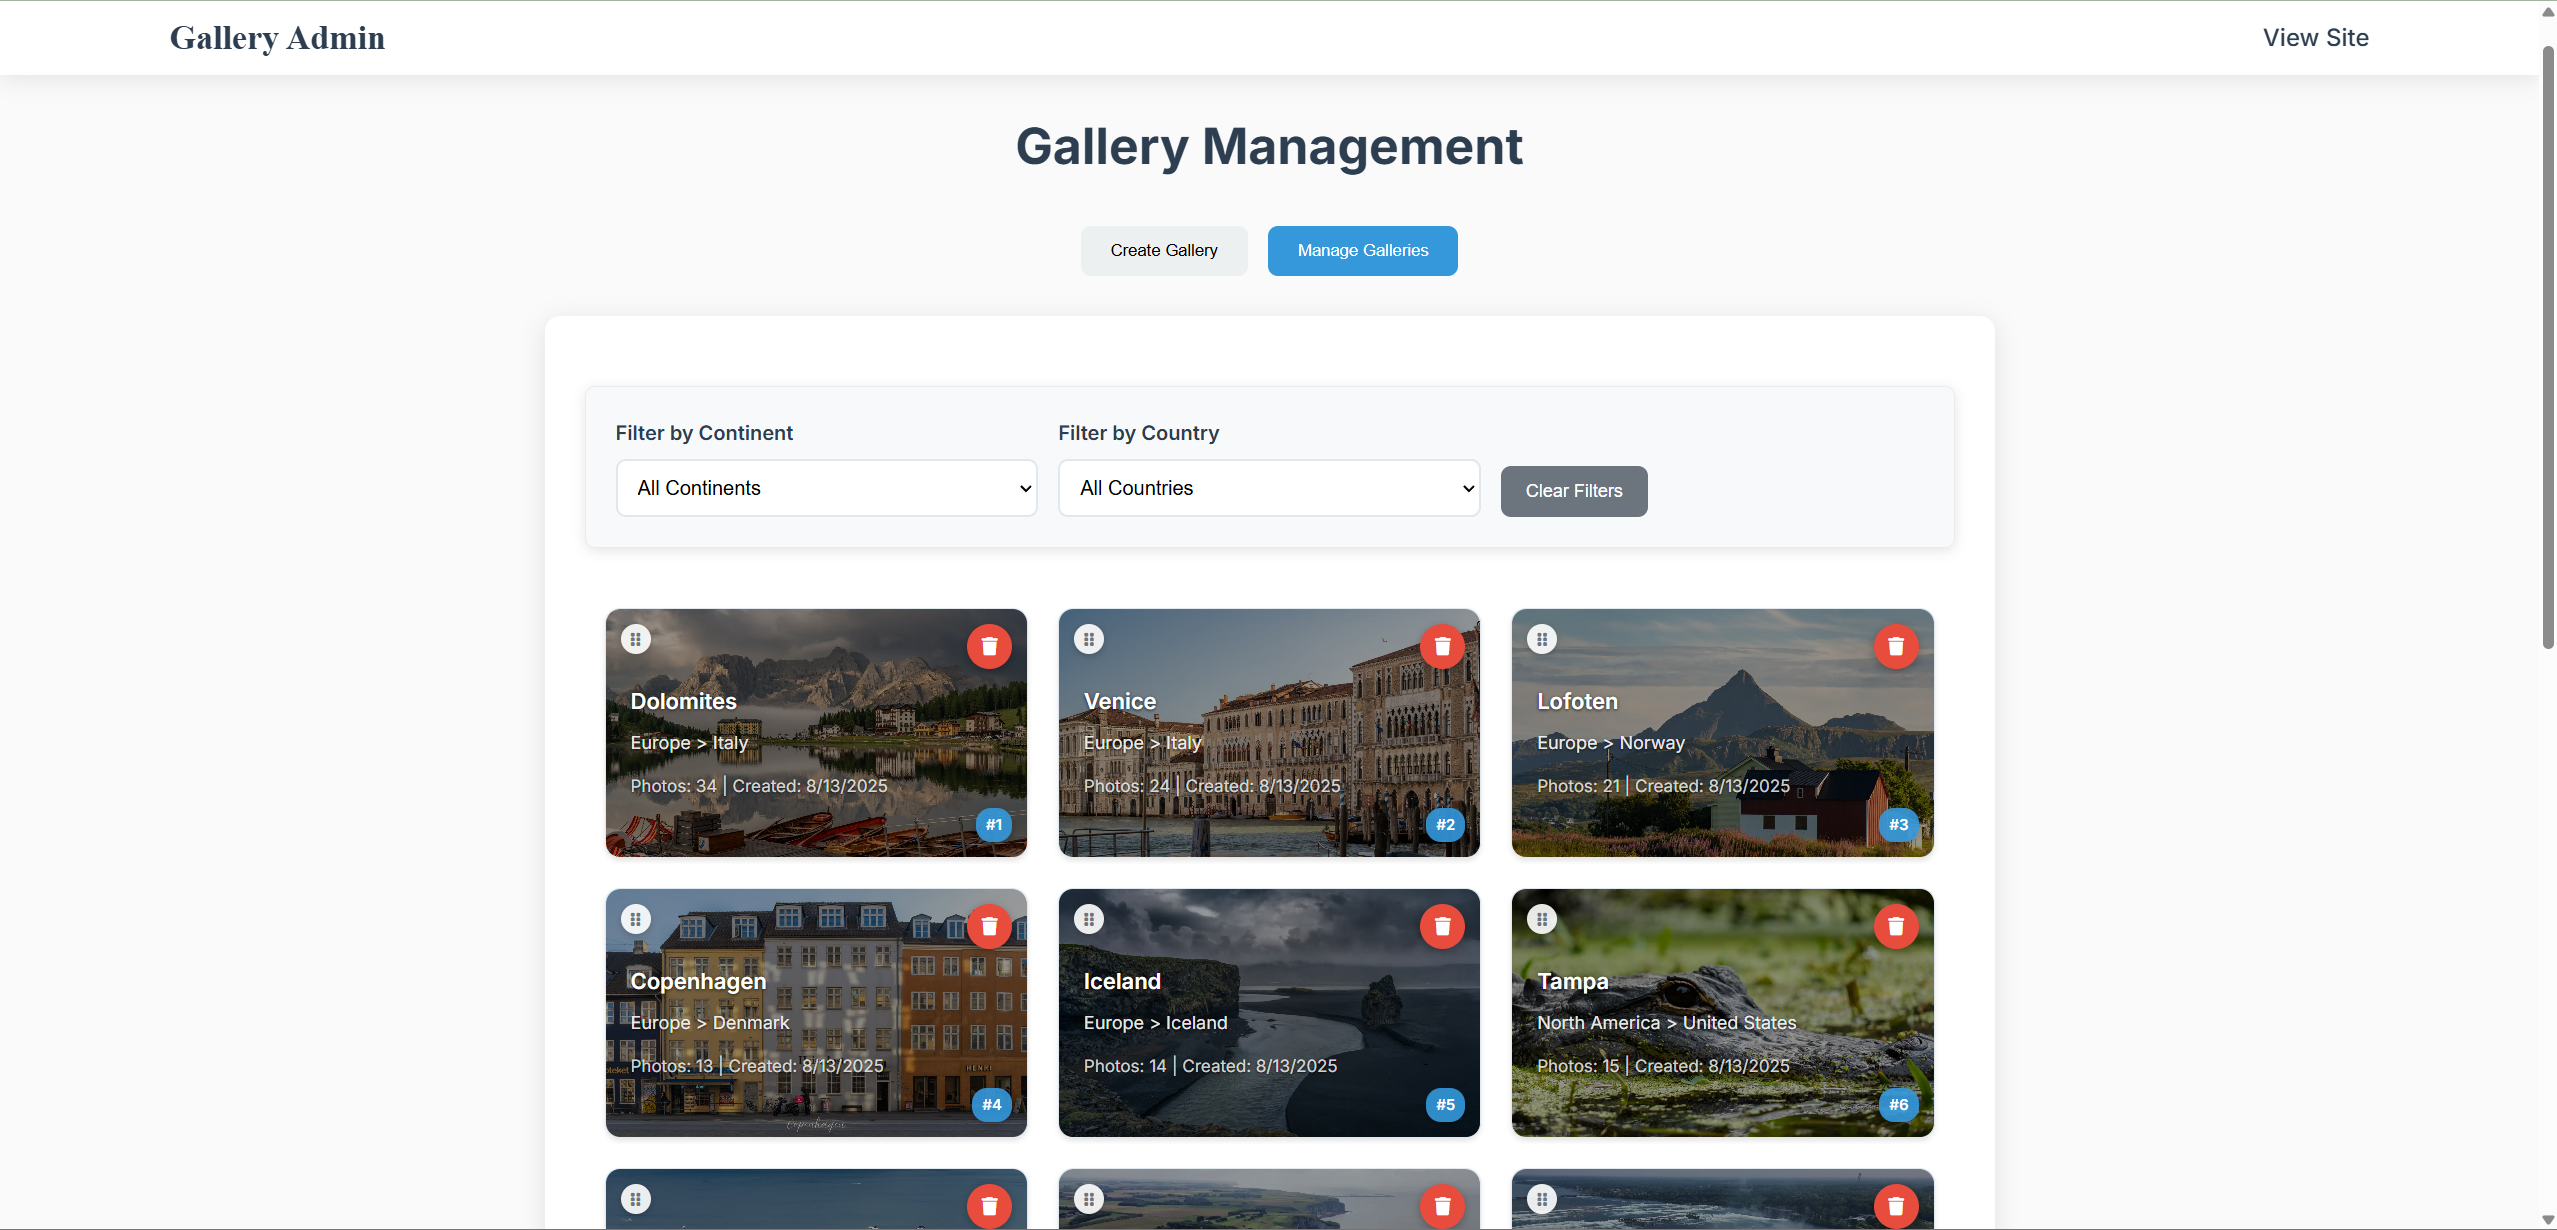Click the Iceland gallery delete icon
The height and width of the screenshot is (1230, 2557).
pyautogui.click(x=1441, y=926)
